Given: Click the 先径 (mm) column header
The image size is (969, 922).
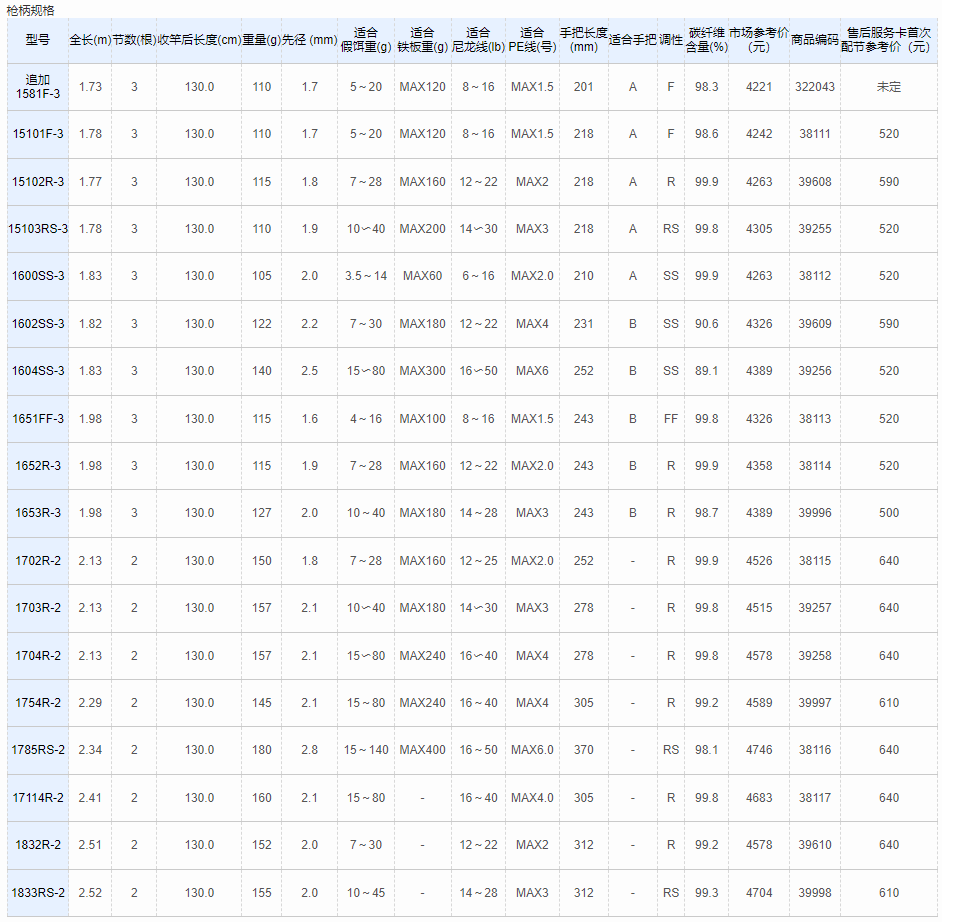Looking at the screenshot, I should 310,40.
